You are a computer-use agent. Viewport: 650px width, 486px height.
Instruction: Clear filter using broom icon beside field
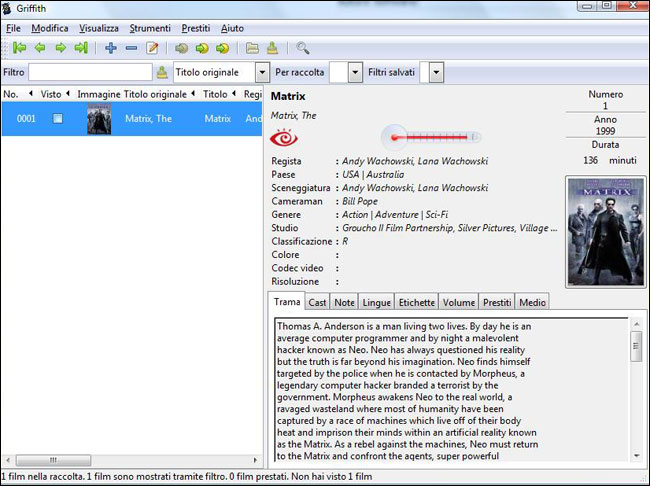[163, 73]
